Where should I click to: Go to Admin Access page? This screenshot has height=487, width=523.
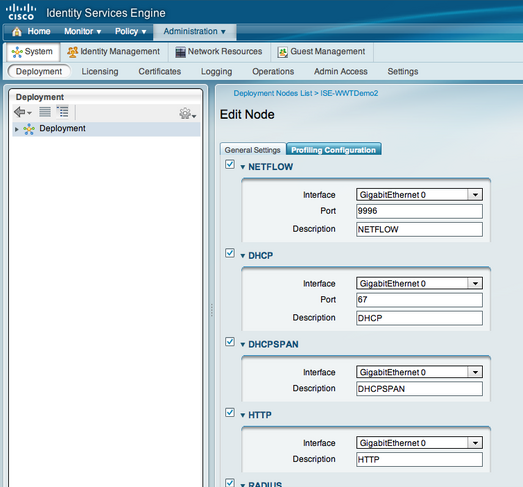[341, 71]
